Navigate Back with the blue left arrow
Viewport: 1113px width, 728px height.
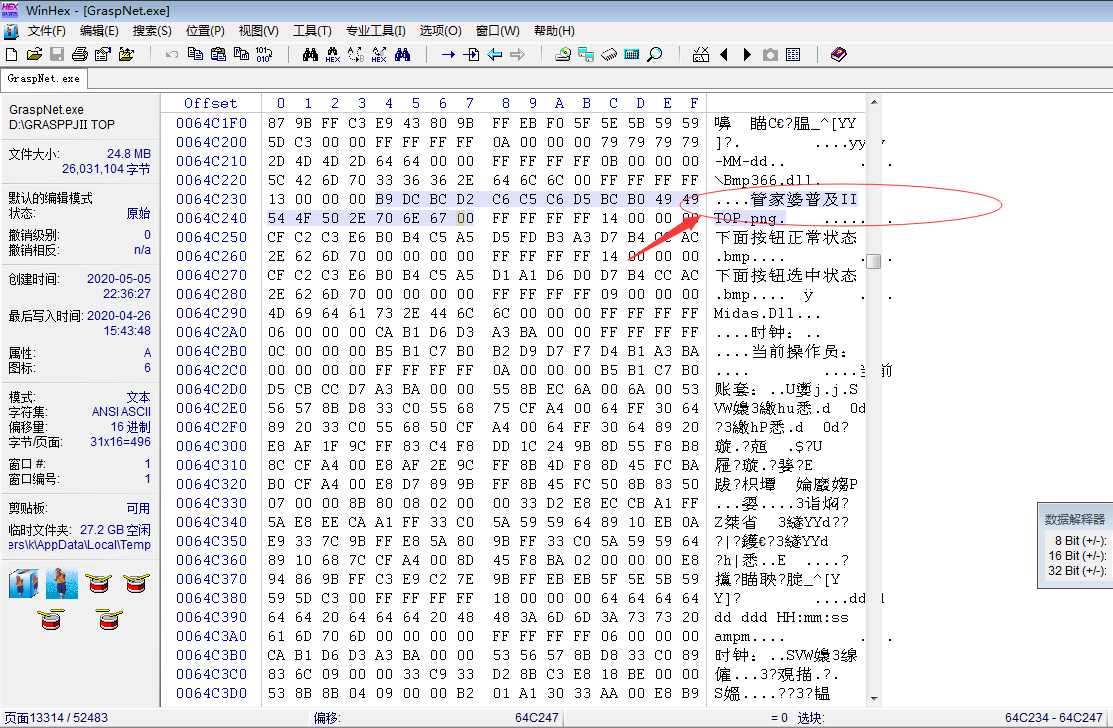tap(495, 55)
